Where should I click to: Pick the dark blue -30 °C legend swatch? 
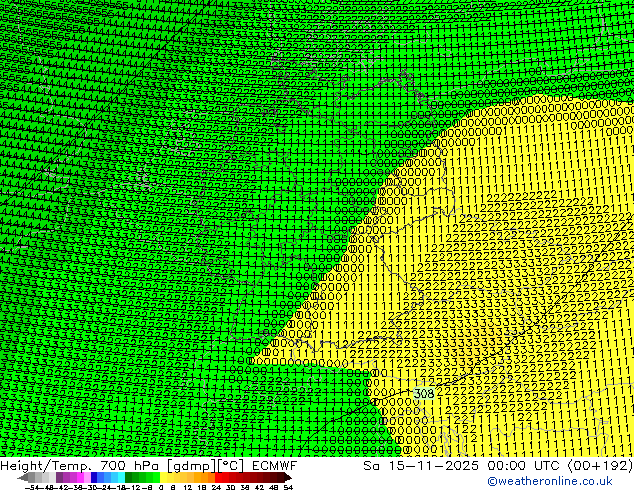coord(94,478)
